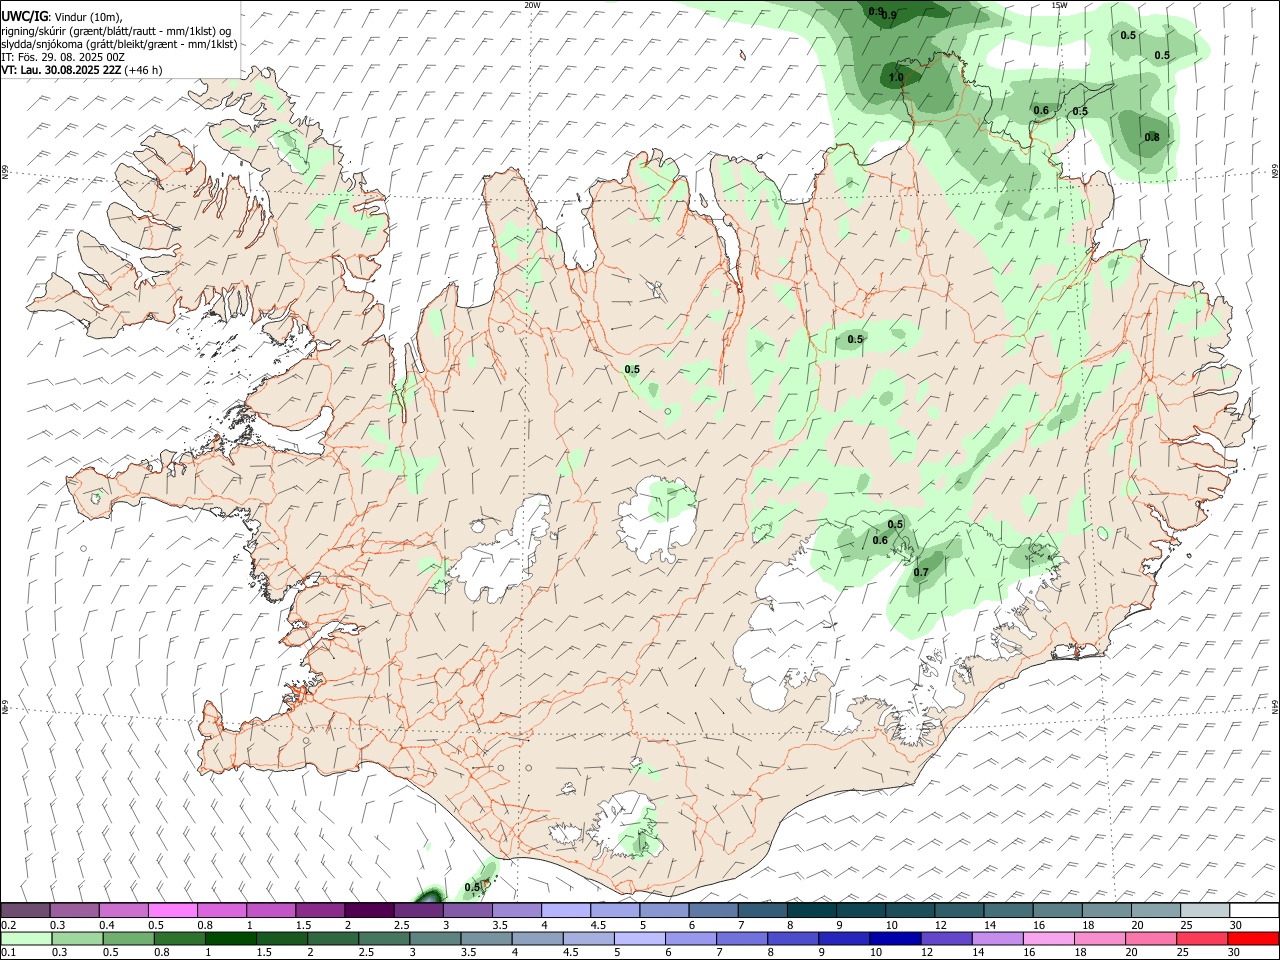Click the darkest green swatch right of 1 in rain legend

[x=231, y=938]
